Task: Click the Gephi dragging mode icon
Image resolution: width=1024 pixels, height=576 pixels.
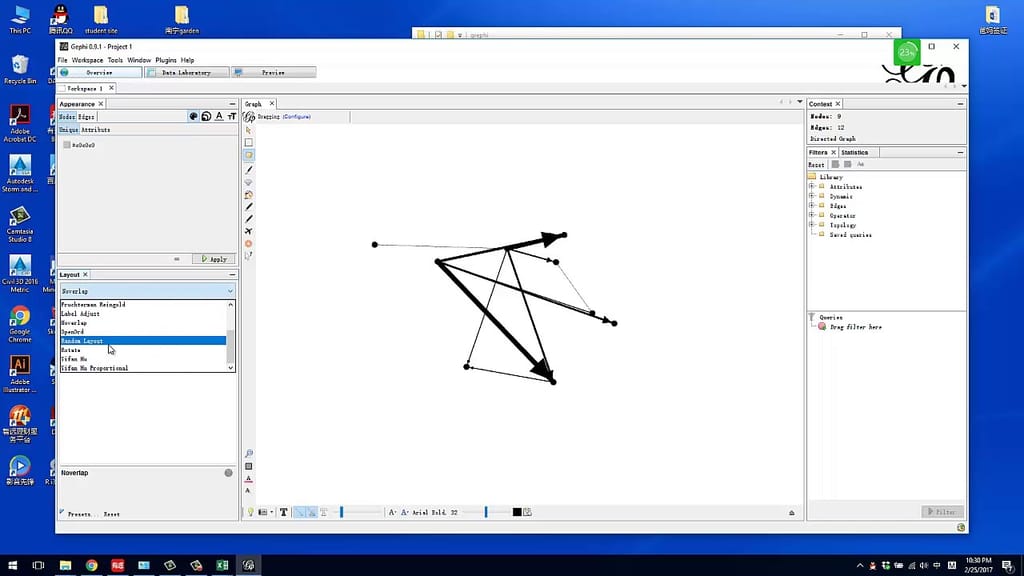Action: click(249, 116)
